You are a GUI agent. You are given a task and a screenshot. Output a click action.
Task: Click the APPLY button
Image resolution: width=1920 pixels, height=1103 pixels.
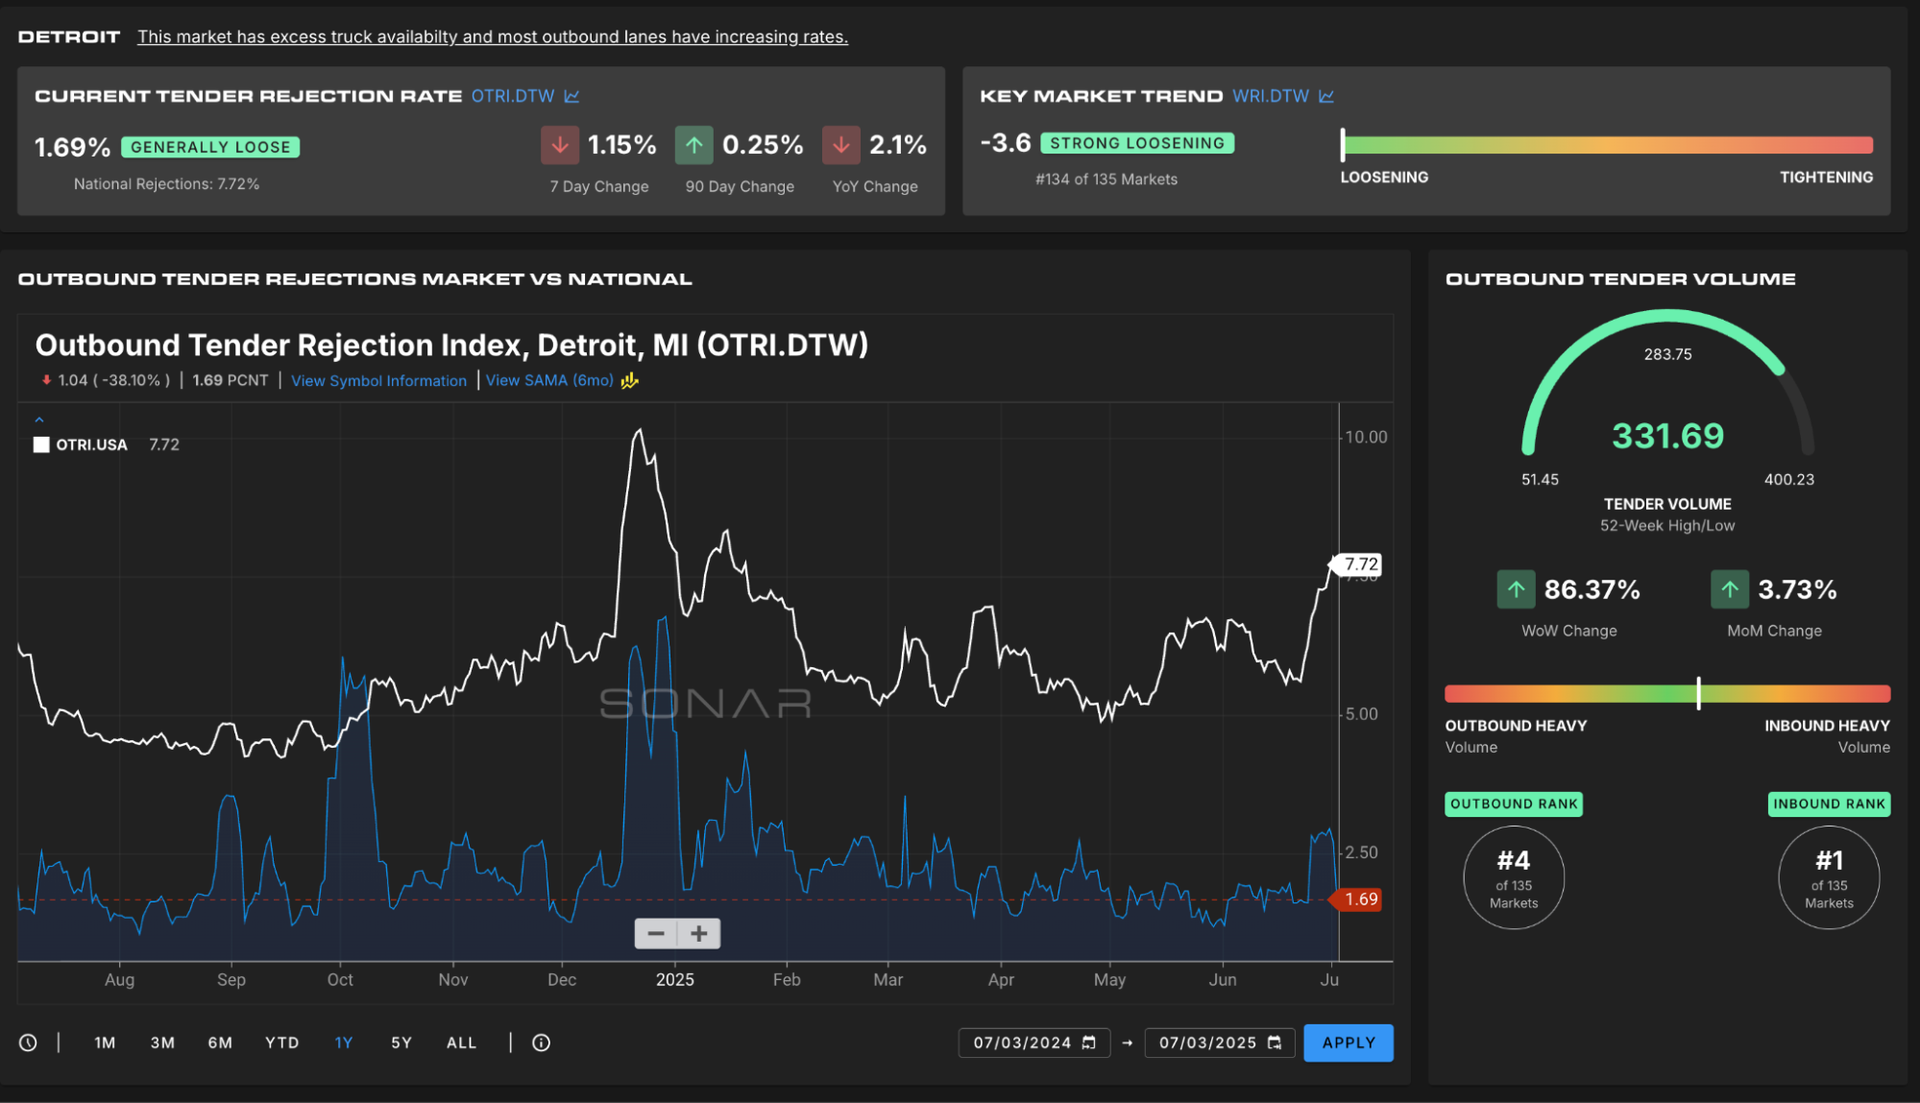point(1348,1043)
